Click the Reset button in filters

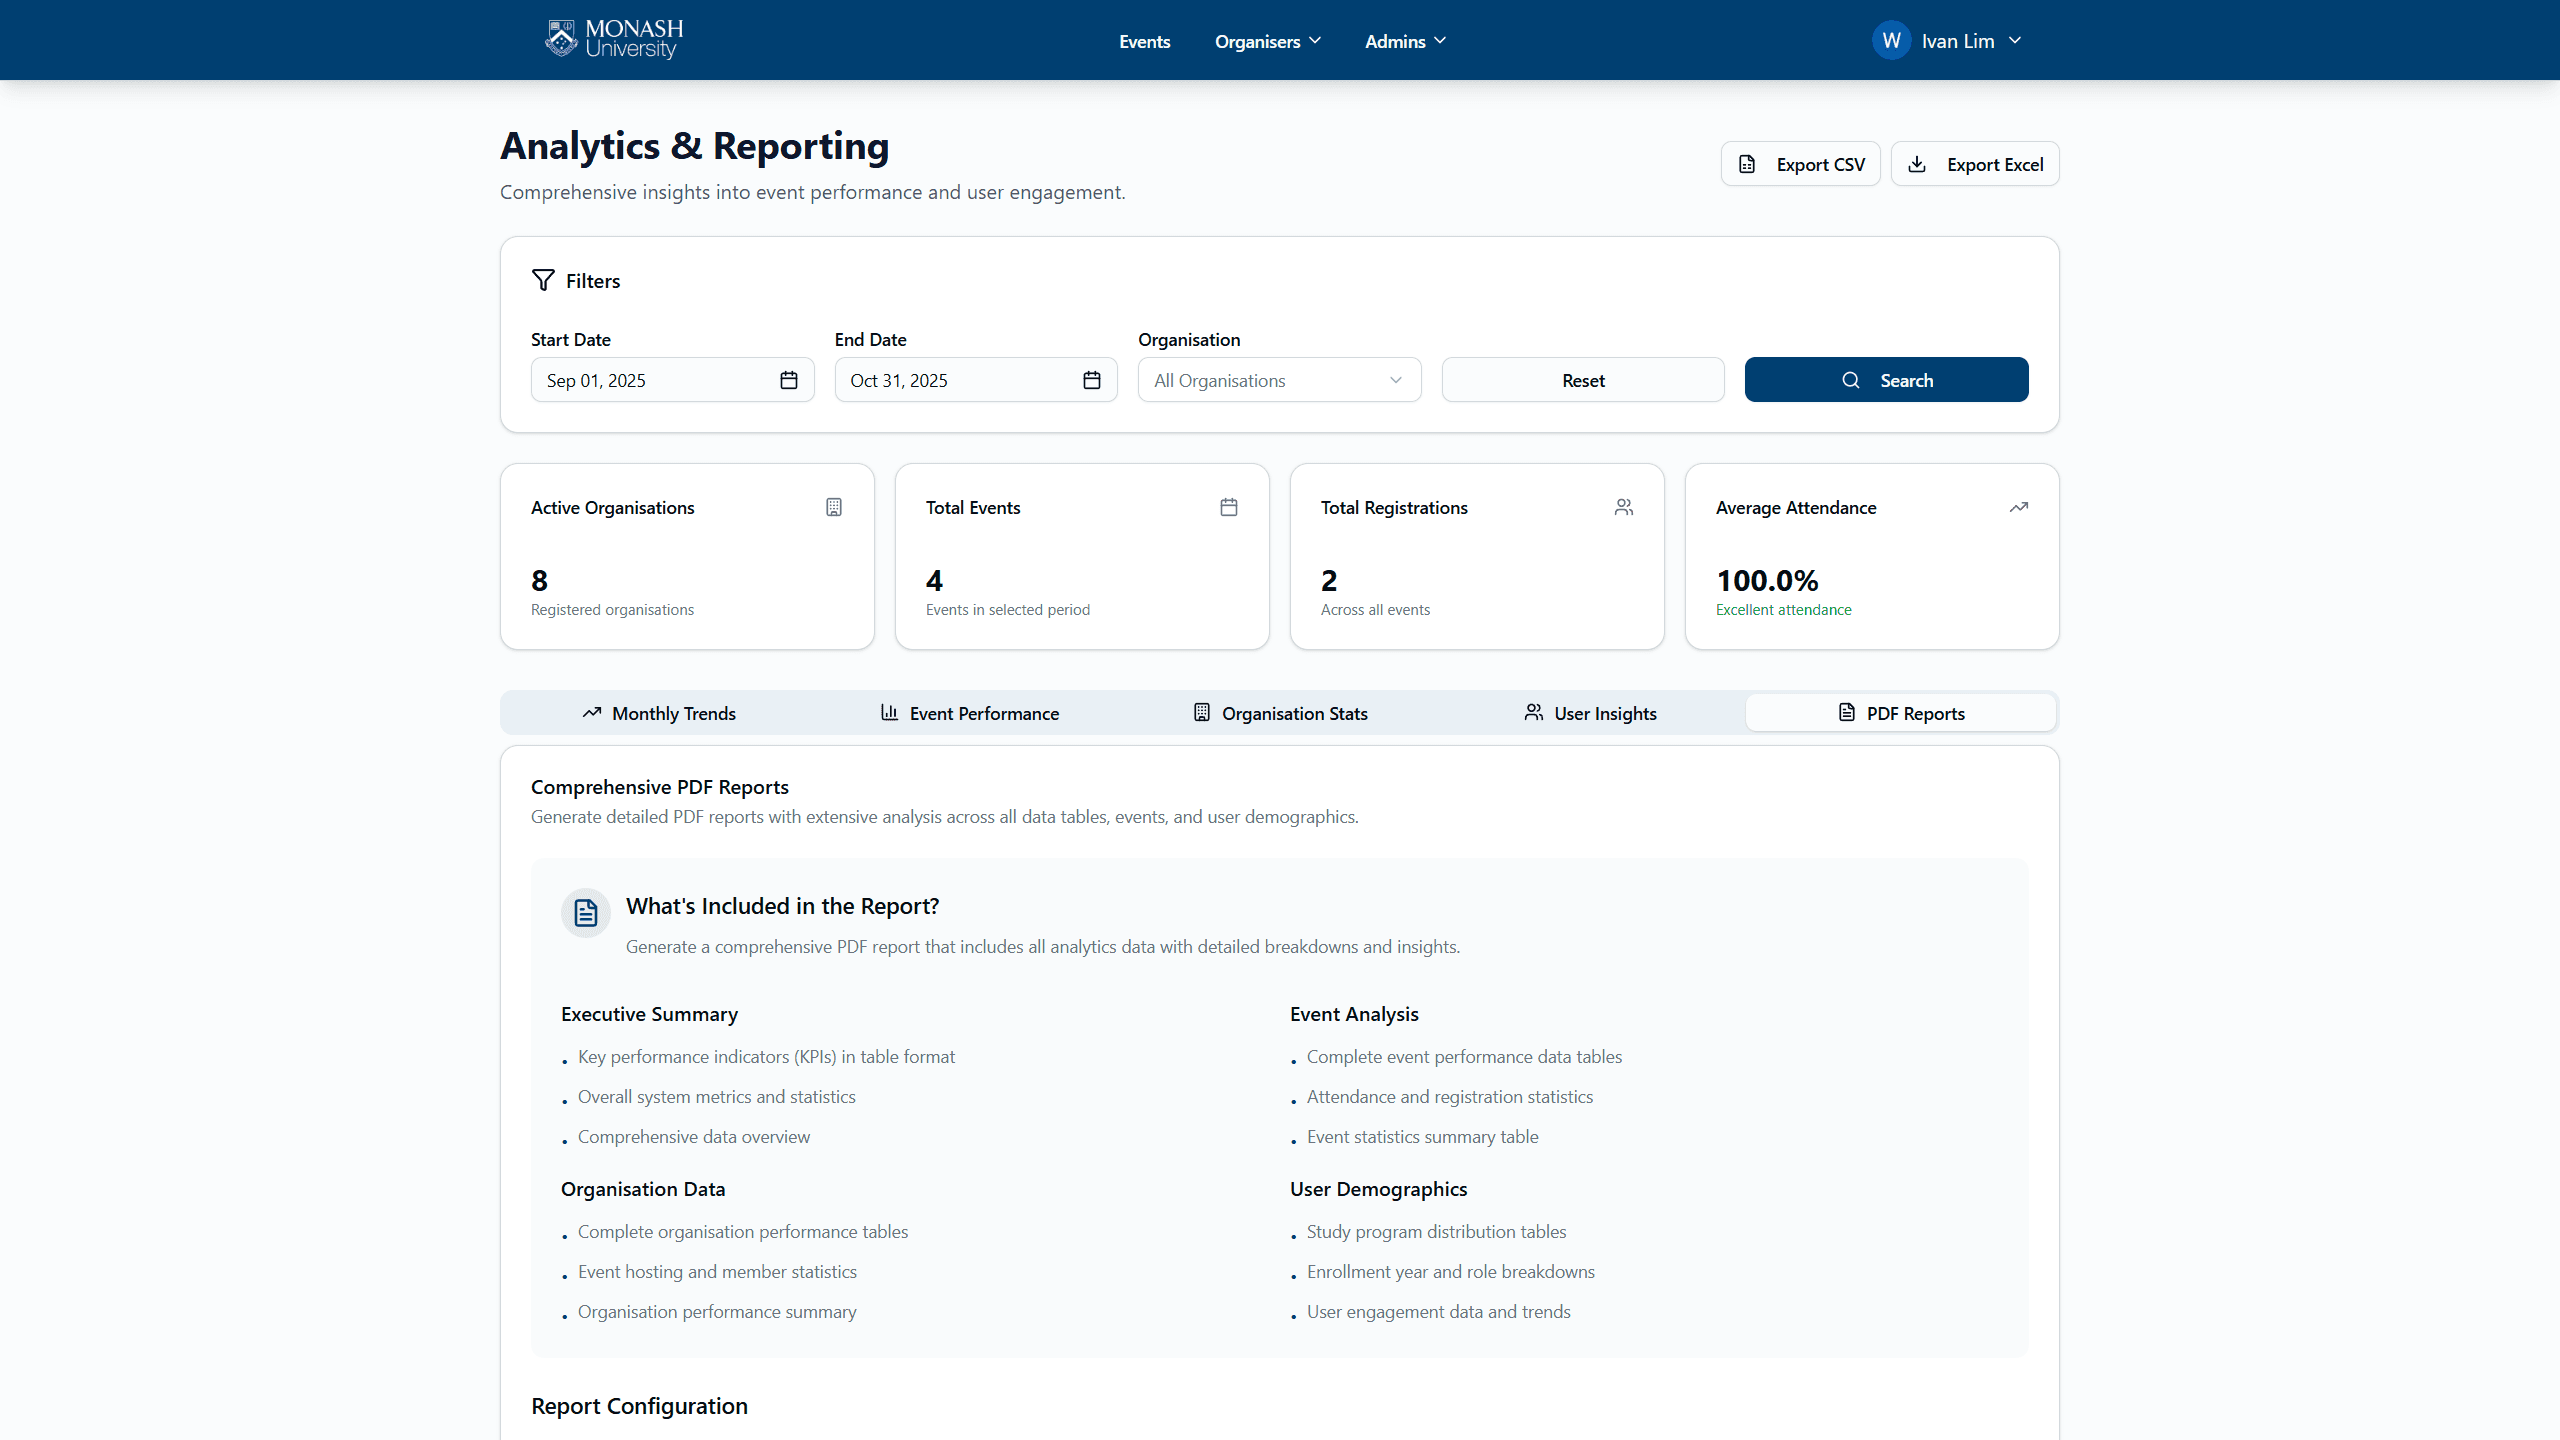click(x=1582, y=380)
